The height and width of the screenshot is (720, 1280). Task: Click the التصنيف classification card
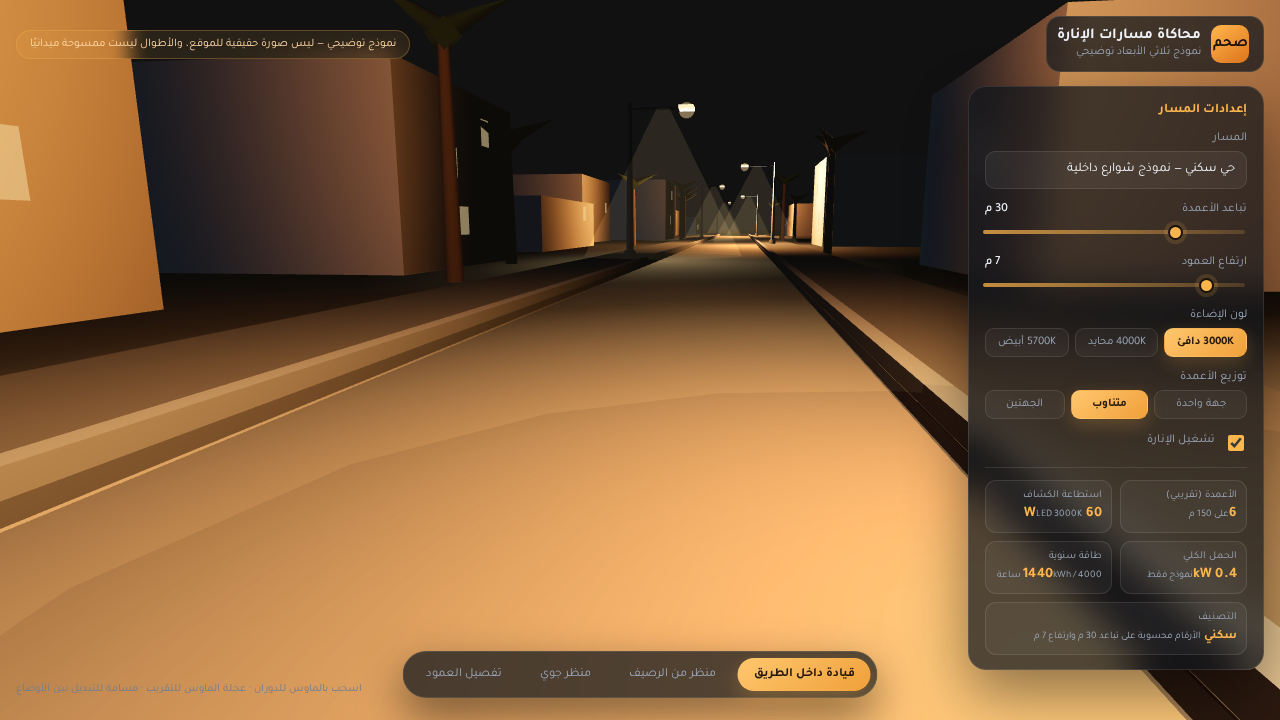pyautogui.click(x=1116, y=628)
